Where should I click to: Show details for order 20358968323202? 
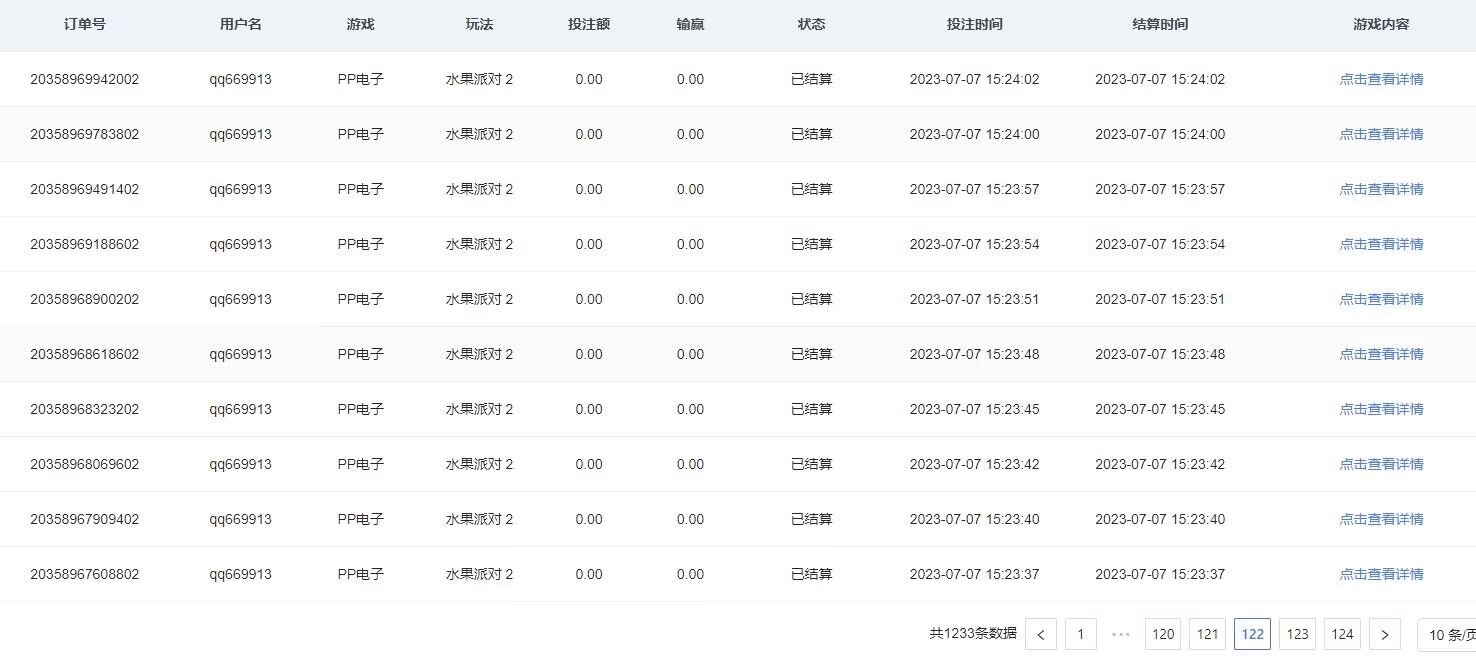pos(1381,409)
